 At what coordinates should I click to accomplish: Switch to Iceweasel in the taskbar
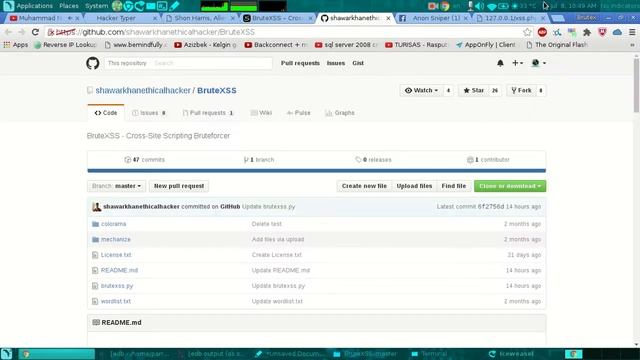point(511,354)
